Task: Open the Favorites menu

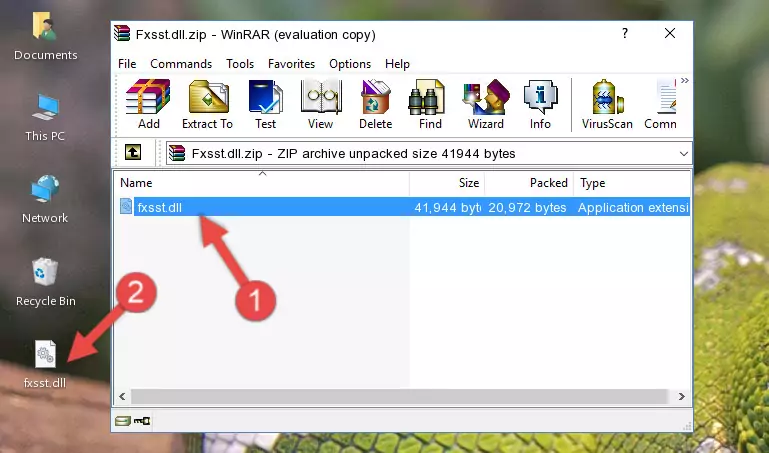Action: (x=291, y=64)
